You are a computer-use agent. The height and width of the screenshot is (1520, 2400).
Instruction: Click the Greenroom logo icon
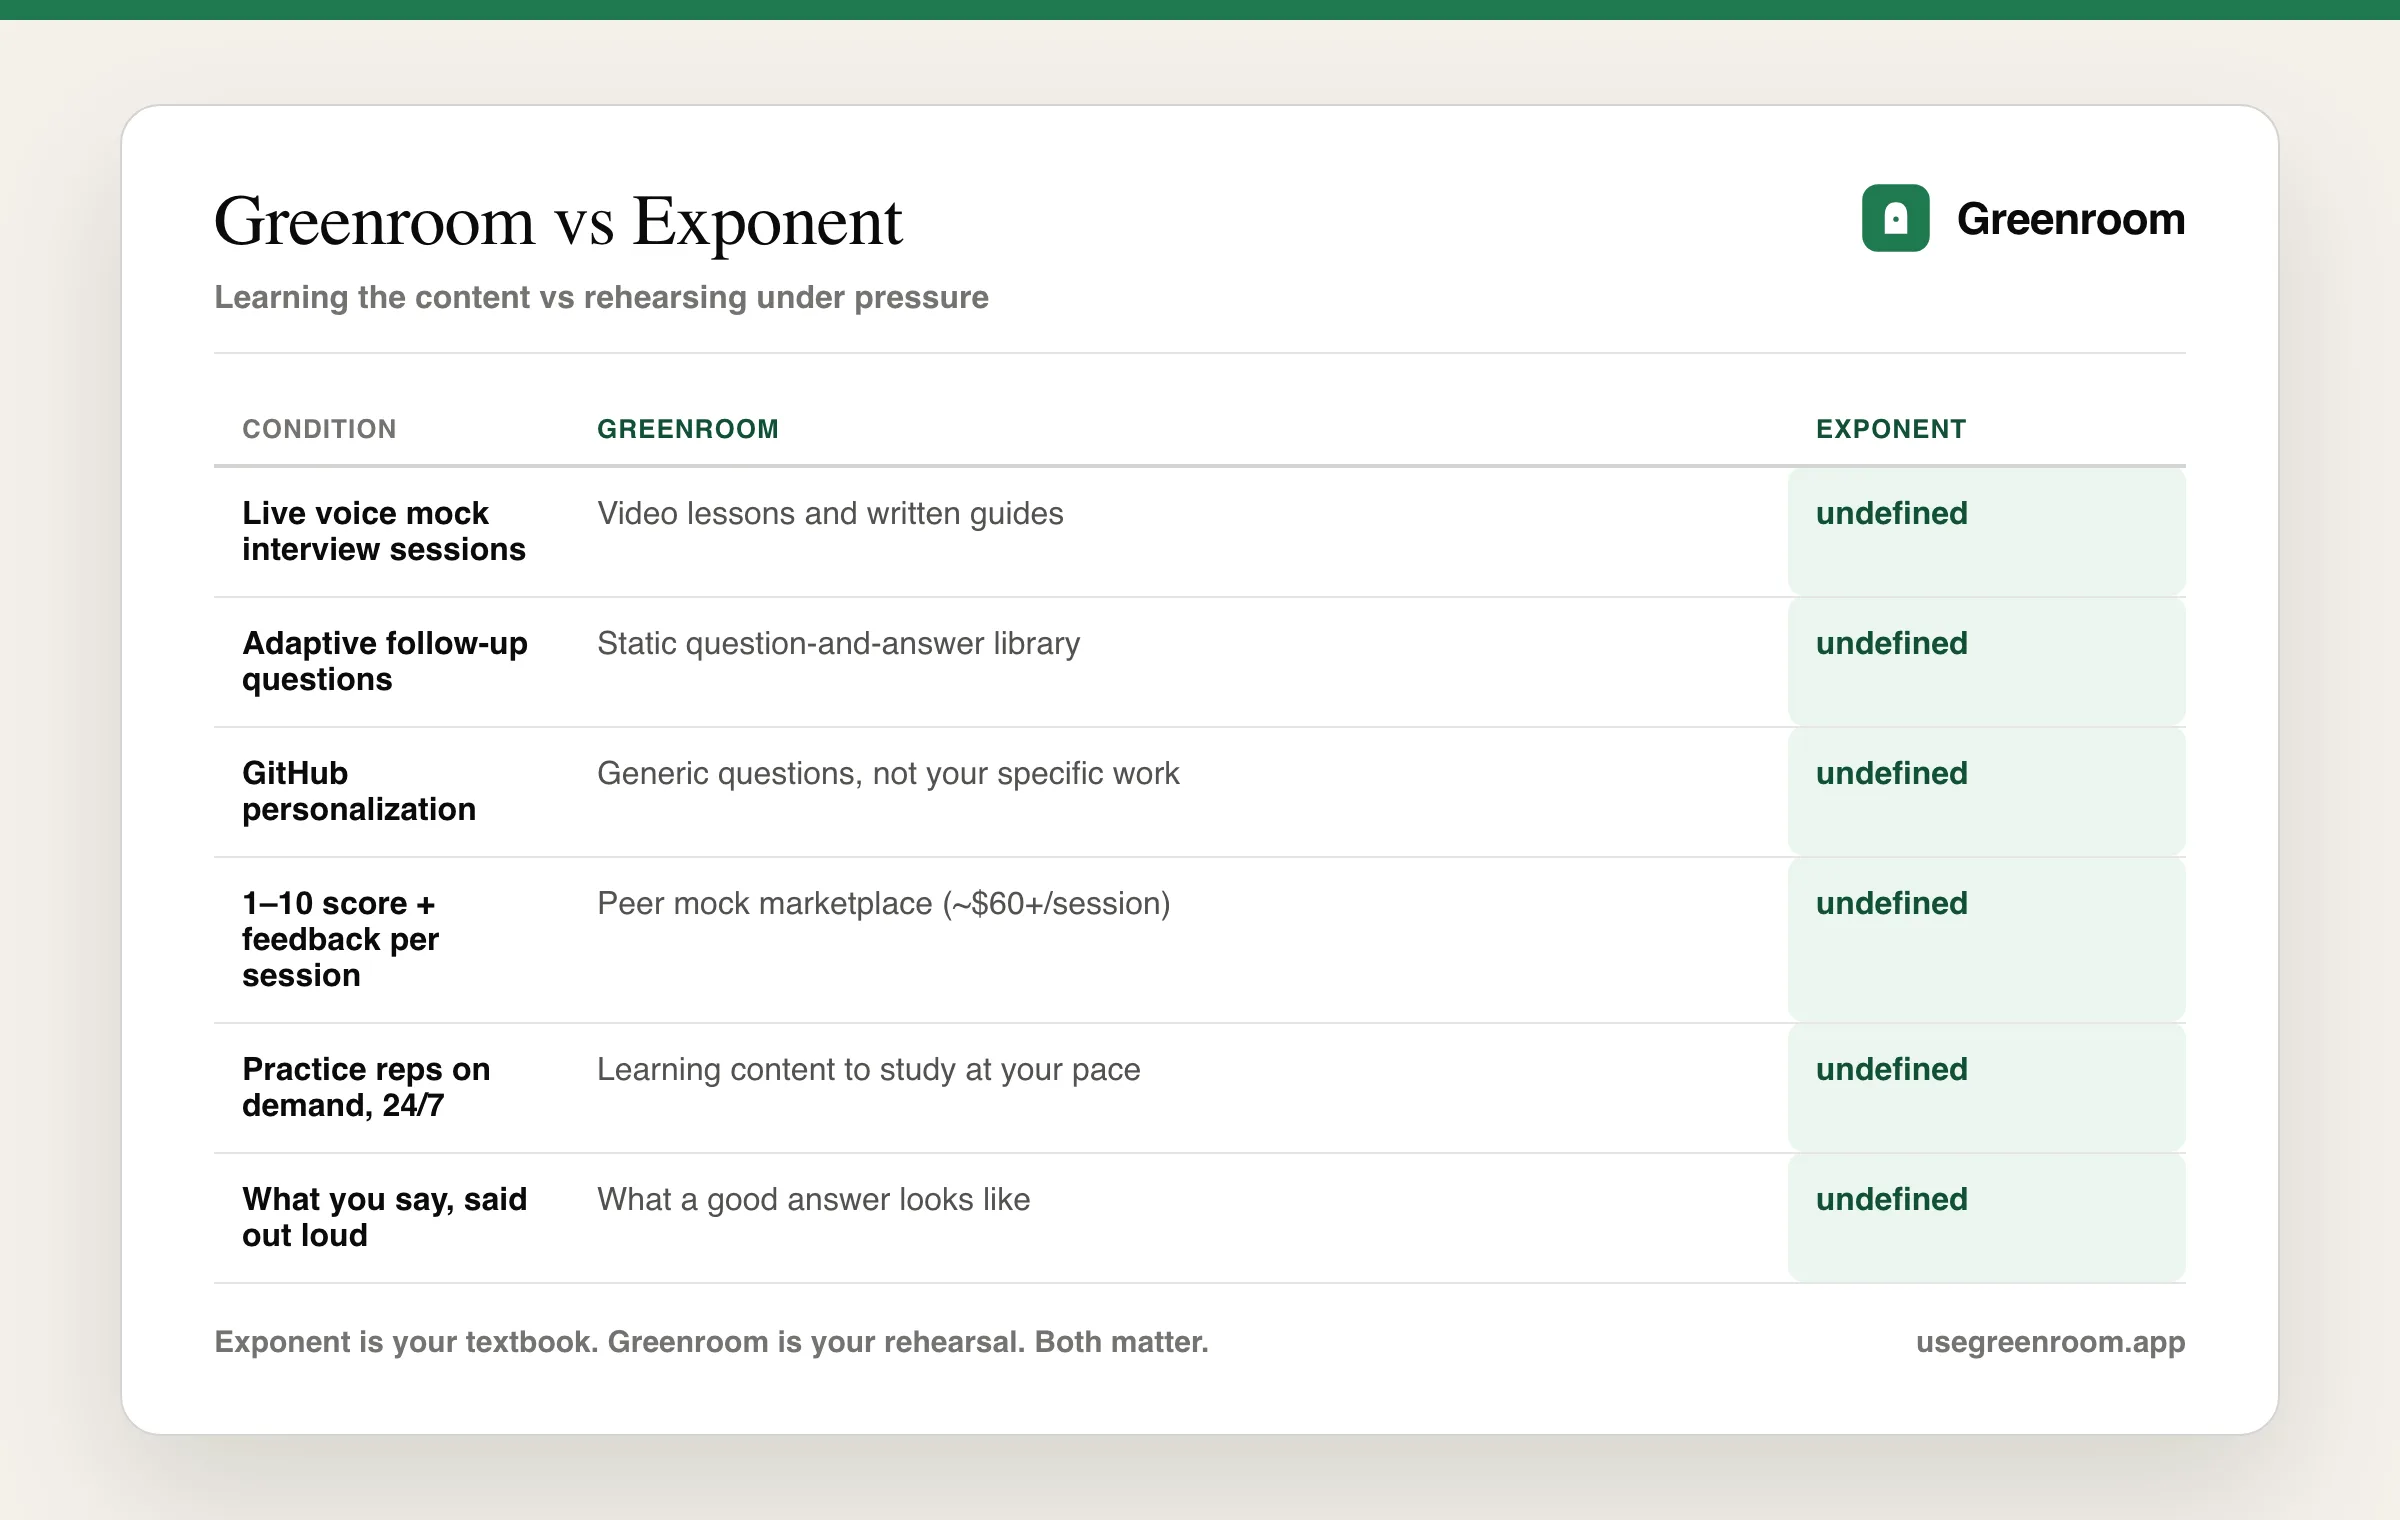(x=1895, y=218)
